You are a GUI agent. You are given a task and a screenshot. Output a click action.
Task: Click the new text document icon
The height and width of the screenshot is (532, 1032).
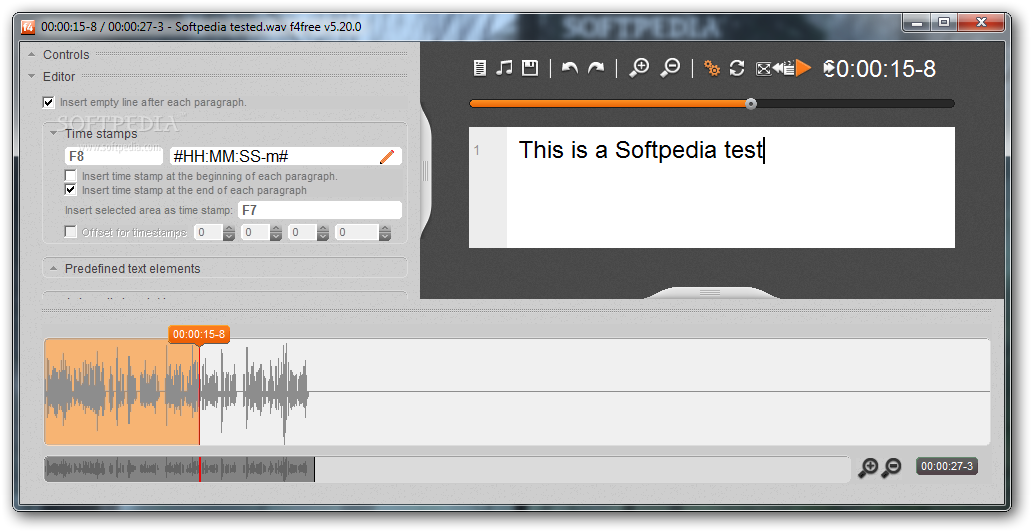(480, 68)
